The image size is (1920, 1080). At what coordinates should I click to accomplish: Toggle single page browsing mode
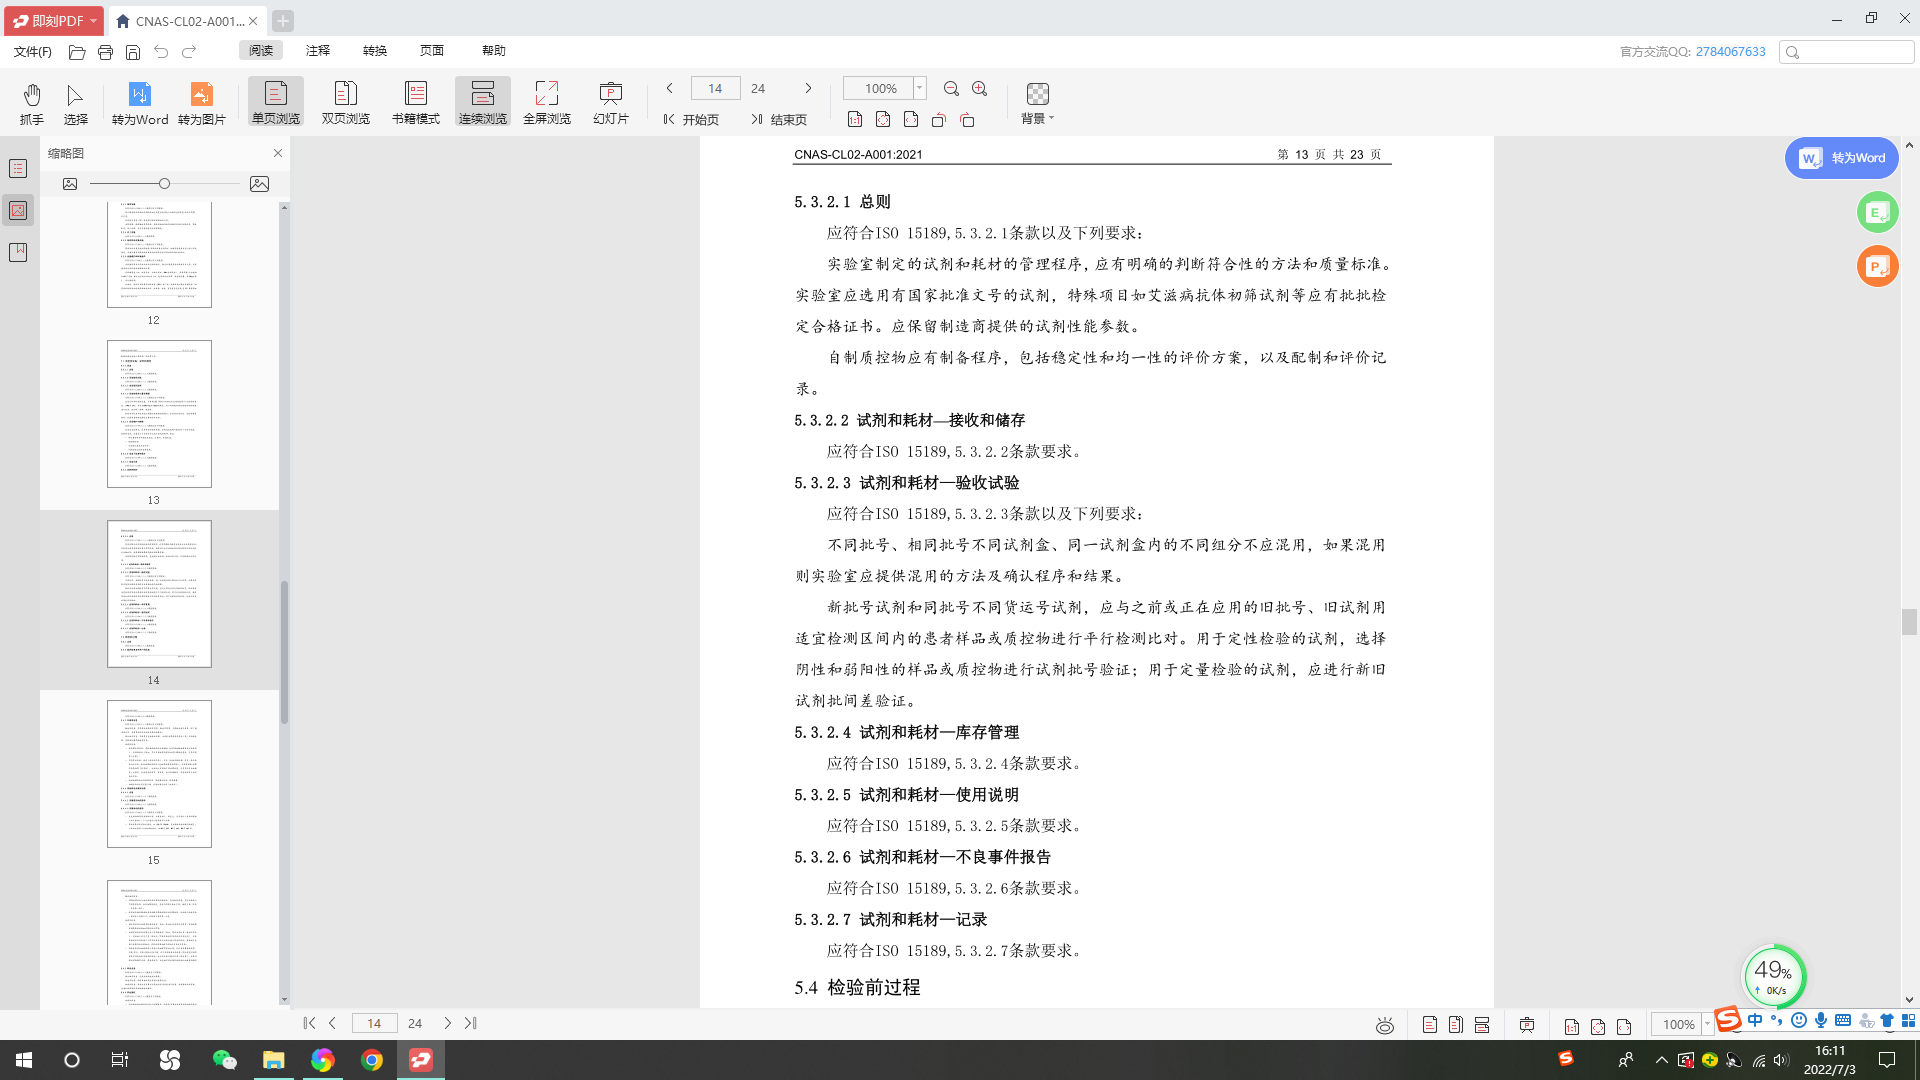click(x=275, y=103)
